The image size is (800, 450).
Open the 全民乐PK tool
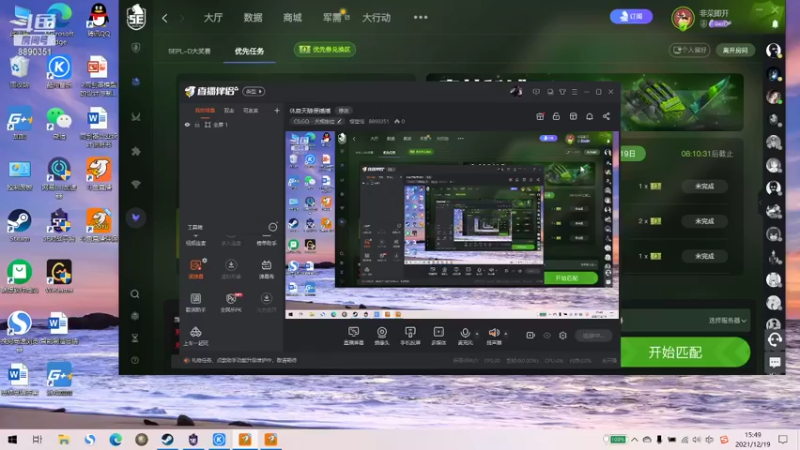point(231,302)
